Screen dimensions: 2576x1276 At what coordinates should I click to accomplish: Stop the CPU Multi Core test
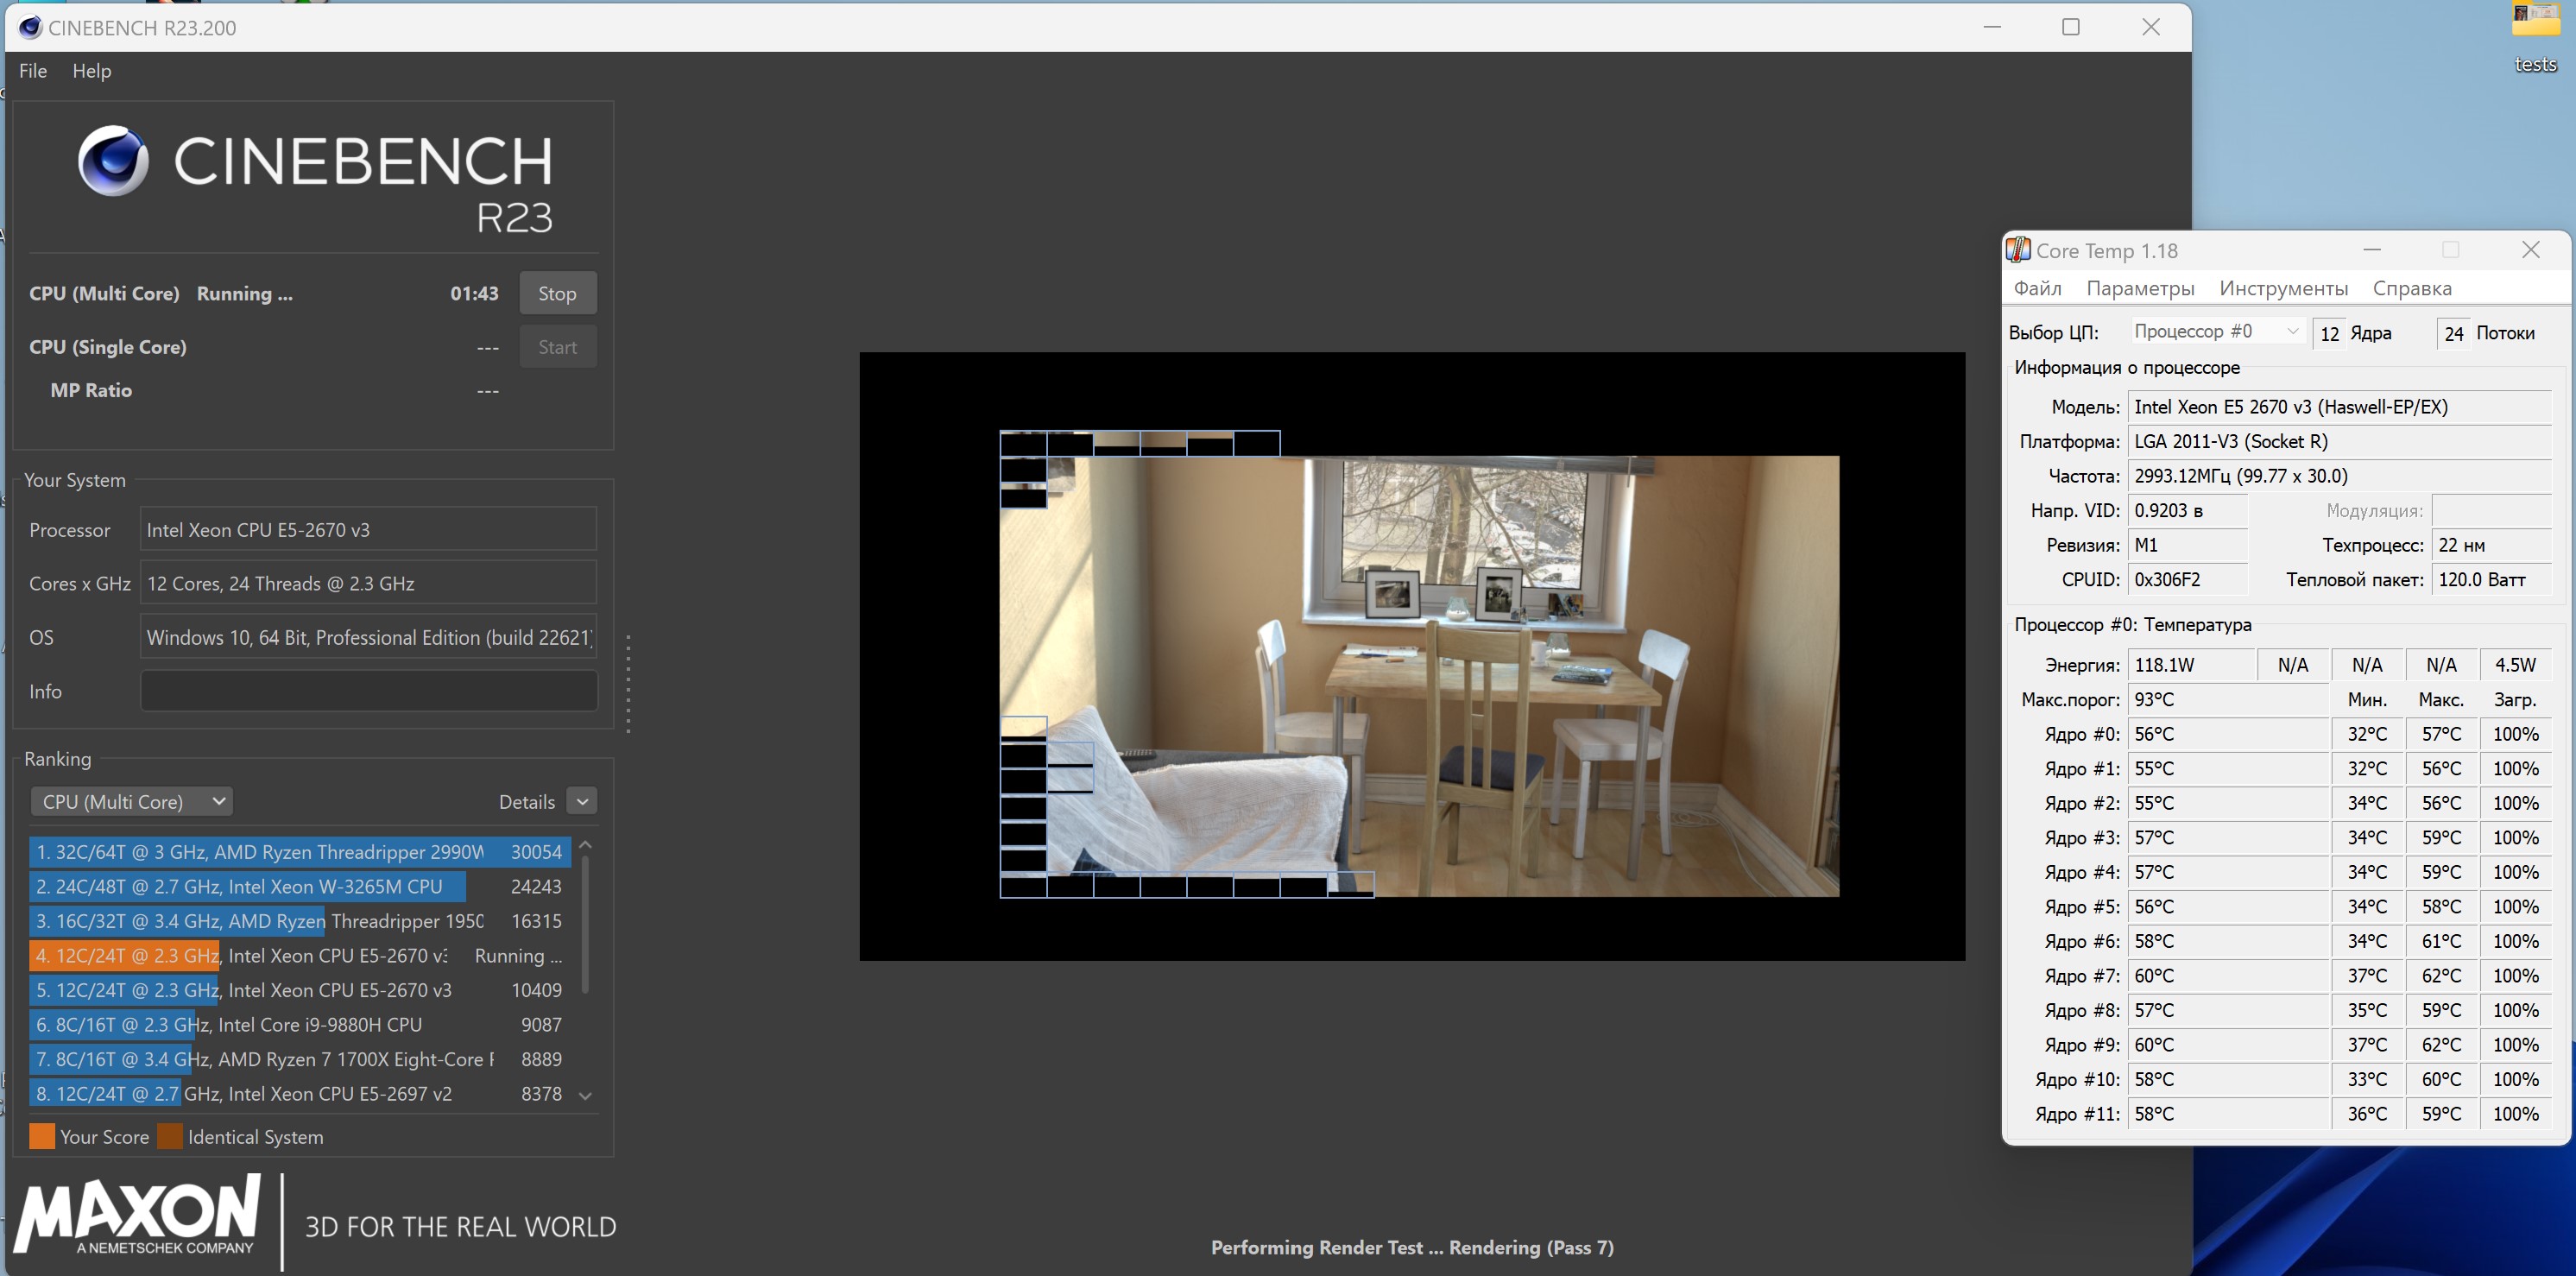[x=557, y=293]
